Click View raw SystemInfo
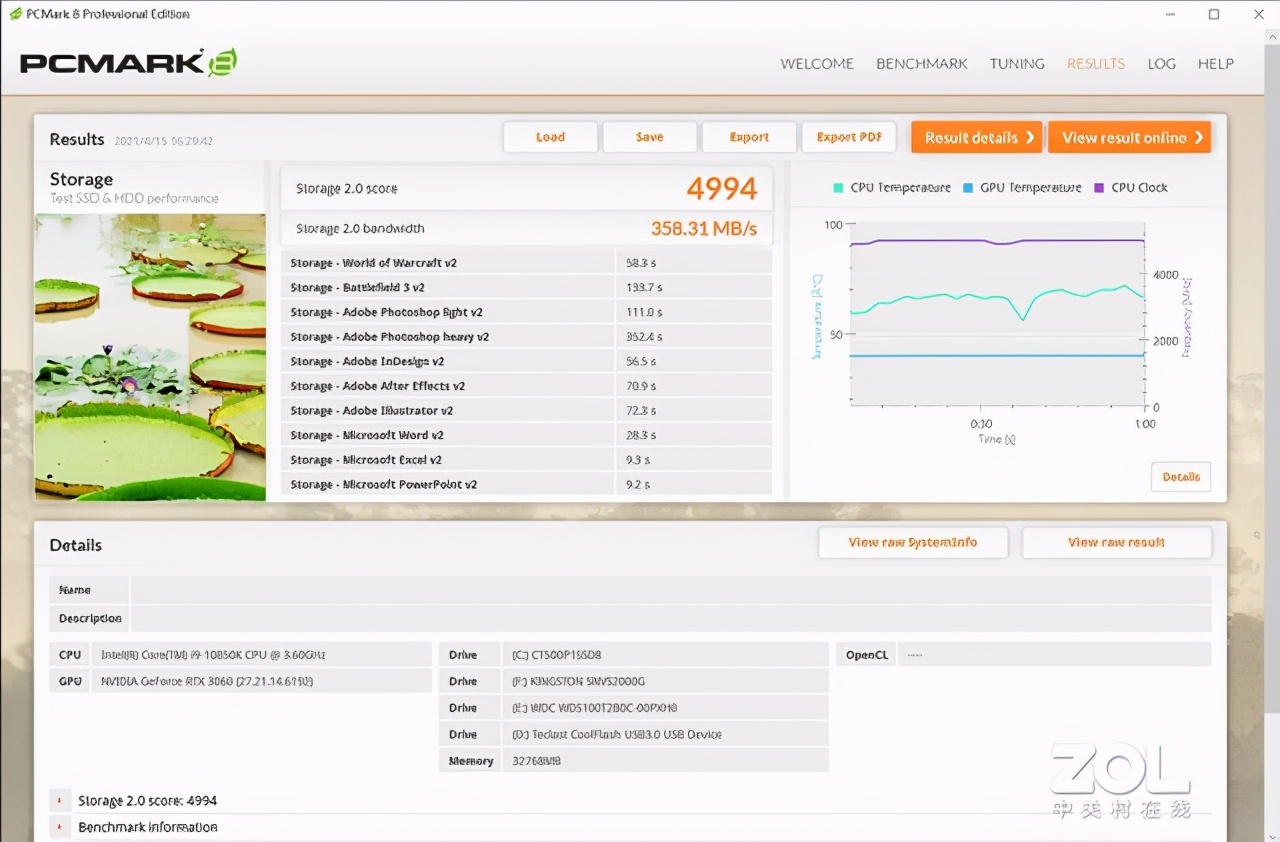Image resolution: width=1280 pixels, height=842 pixels. (913, 542)
